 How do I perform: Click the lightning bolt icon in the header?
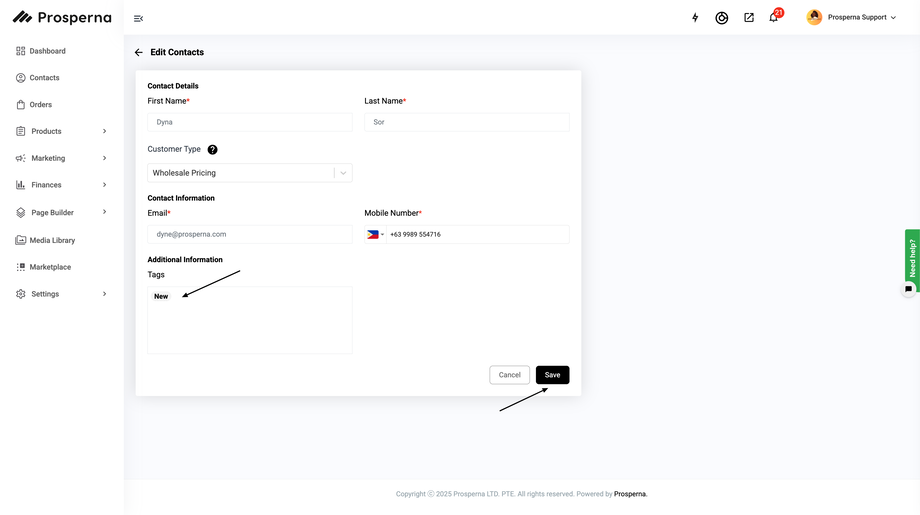[695, 18]
